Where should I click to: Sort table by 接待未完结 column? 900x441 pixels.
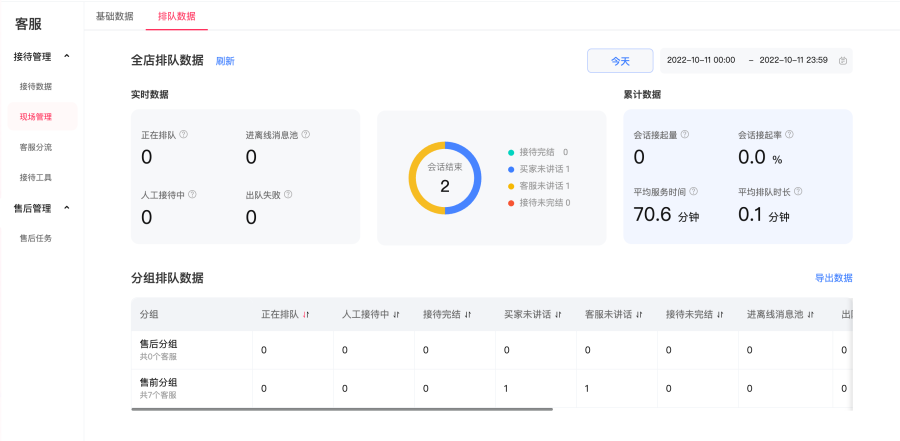[x=720, y=315]
